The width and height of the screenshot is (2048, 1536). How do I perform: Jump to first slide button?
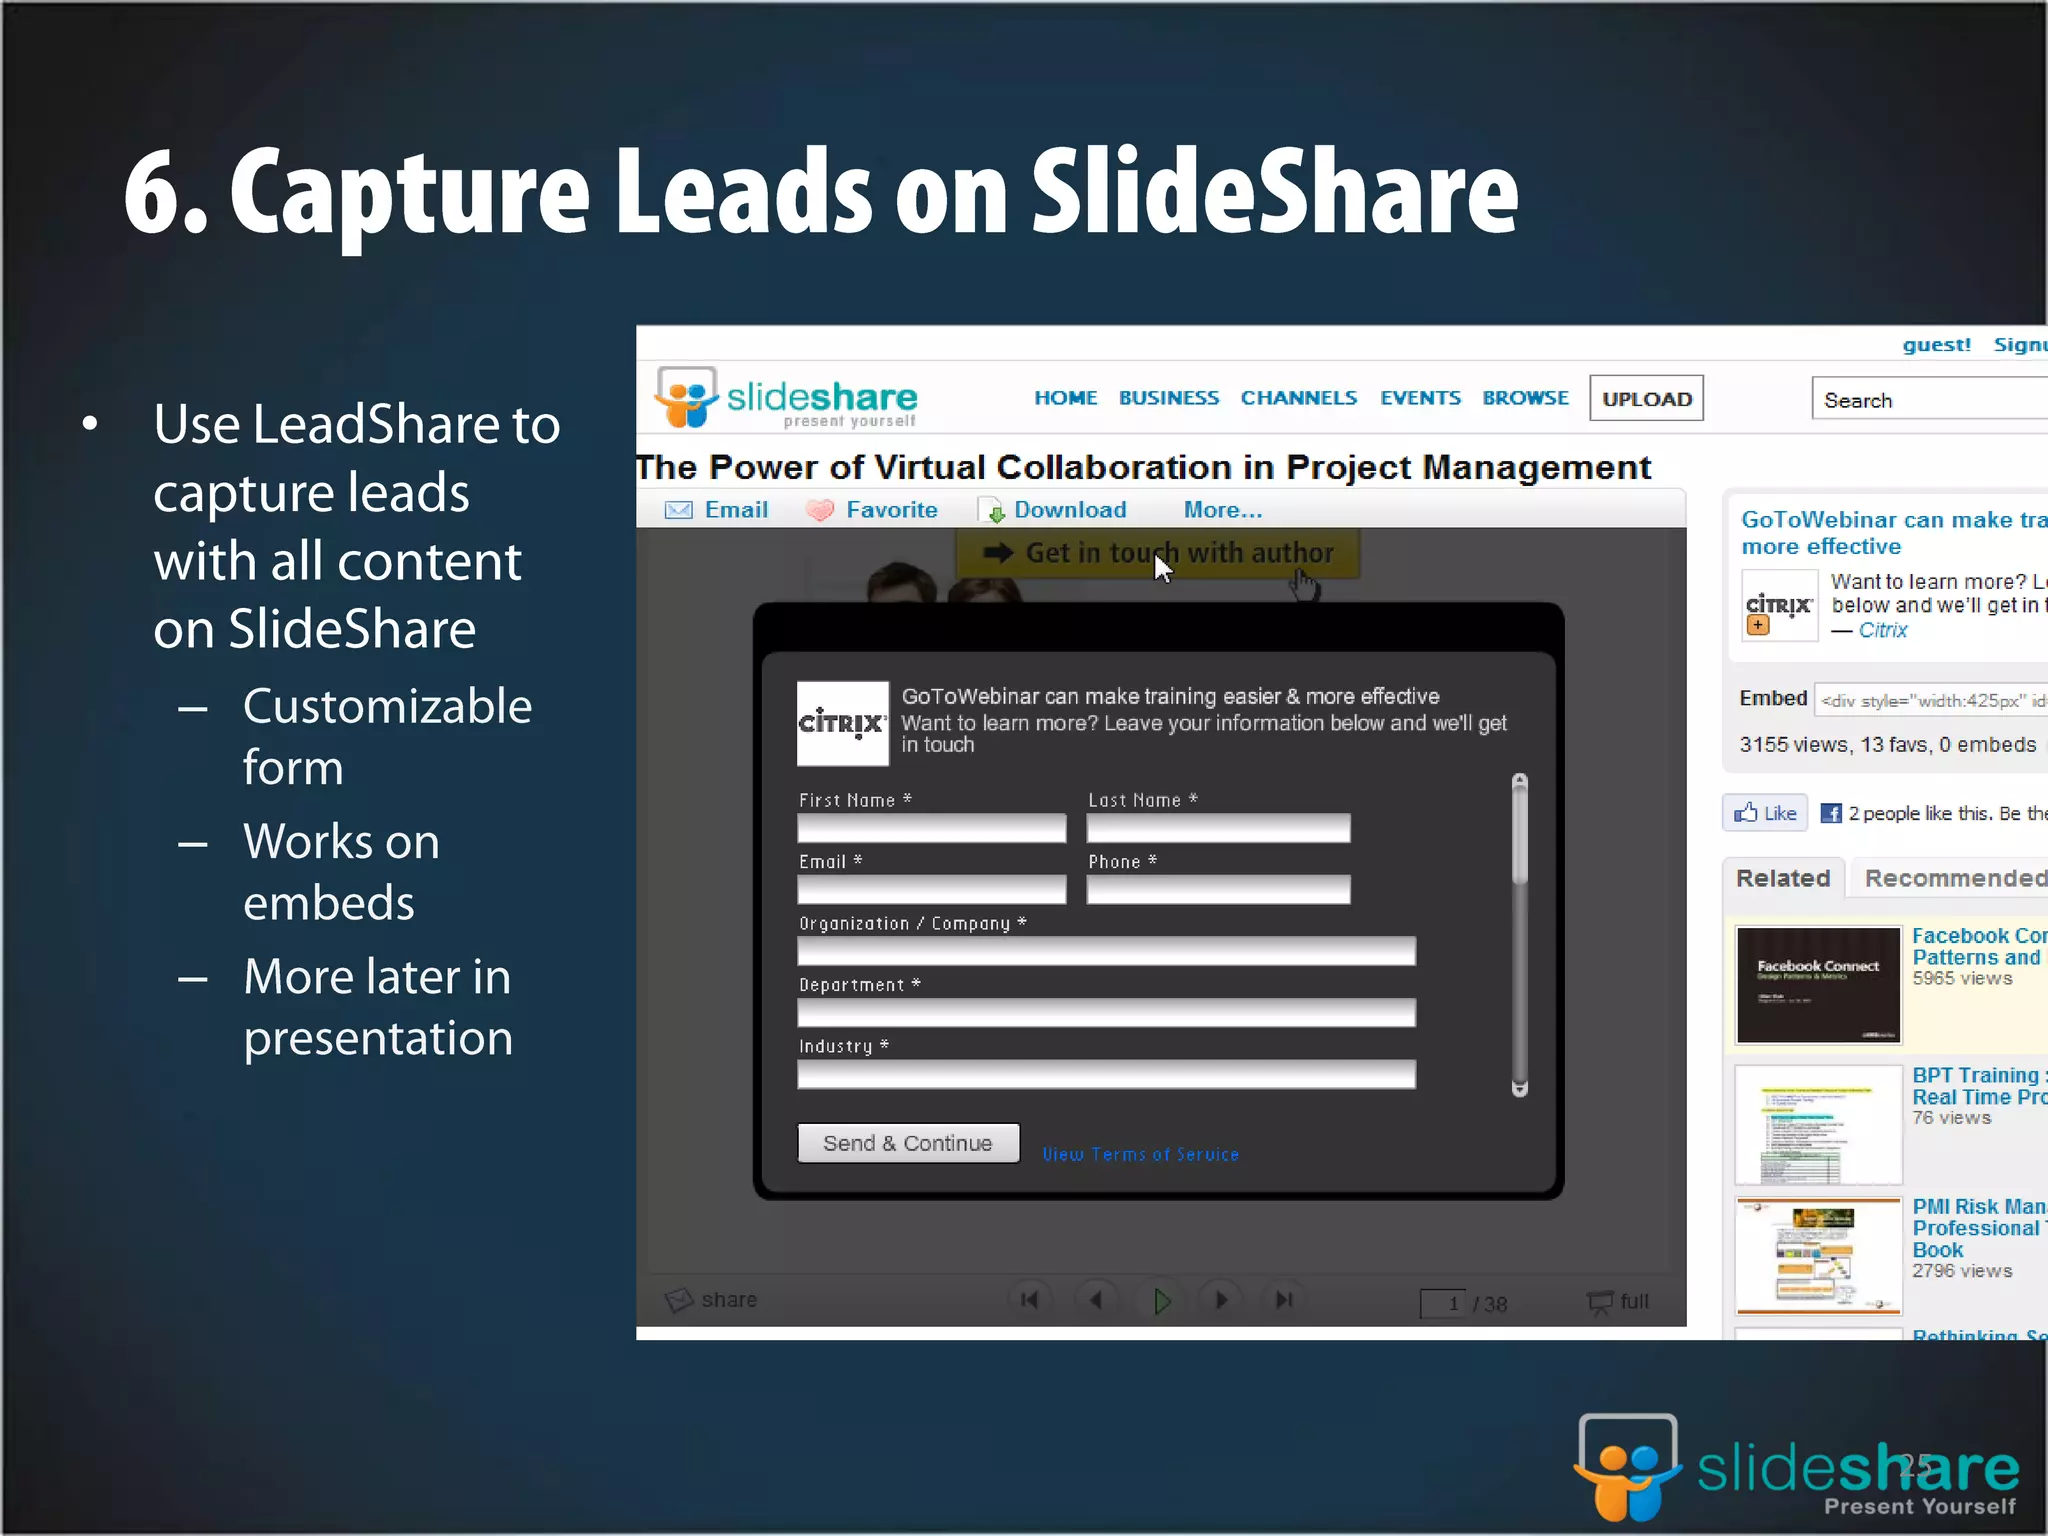tap(1029, 1300)
